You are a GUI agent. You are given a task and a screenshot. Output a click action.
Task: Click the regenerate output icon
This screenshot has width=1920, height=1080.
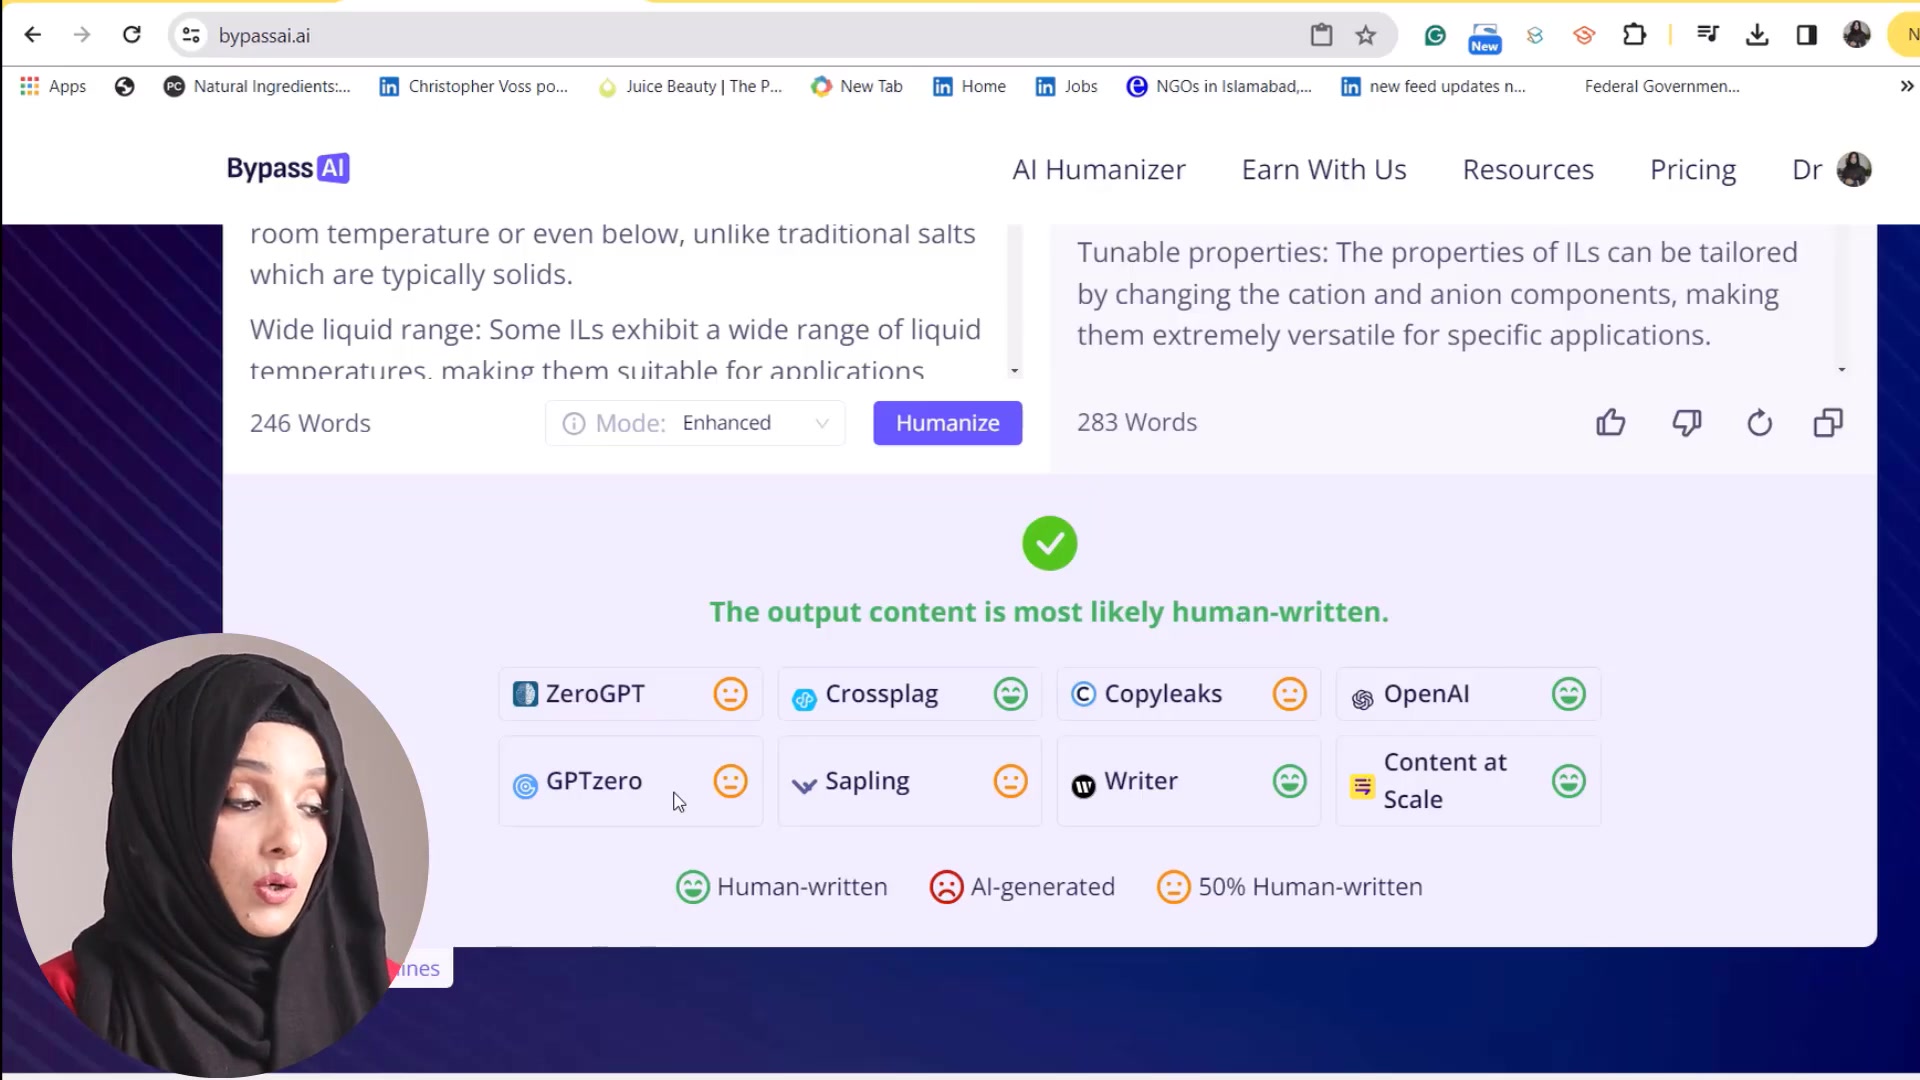tap(1759, 423)
